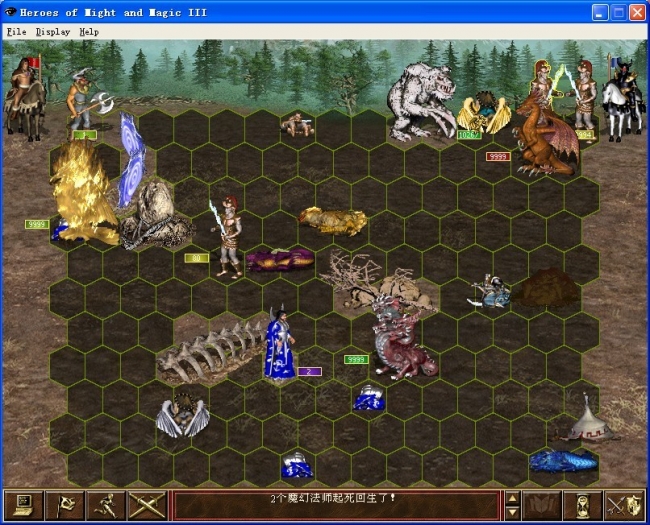Image resolution: width=650 pixels, height=525 pixels.
Task: Attack the orange rust dragon
Action: pos(546,137)
